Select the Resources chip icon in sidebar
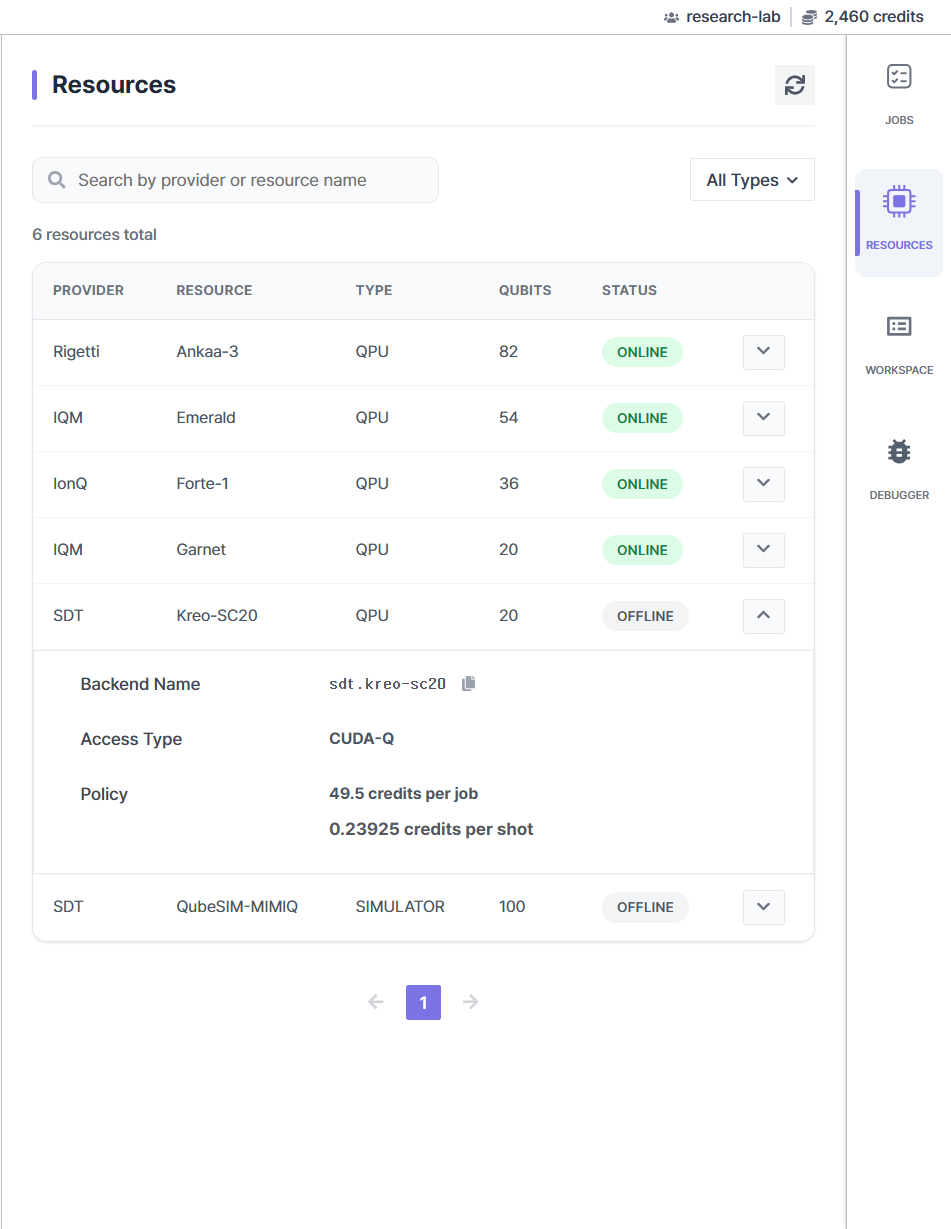This screenshot has width=951, height=1229. click(x=899, y=202)
